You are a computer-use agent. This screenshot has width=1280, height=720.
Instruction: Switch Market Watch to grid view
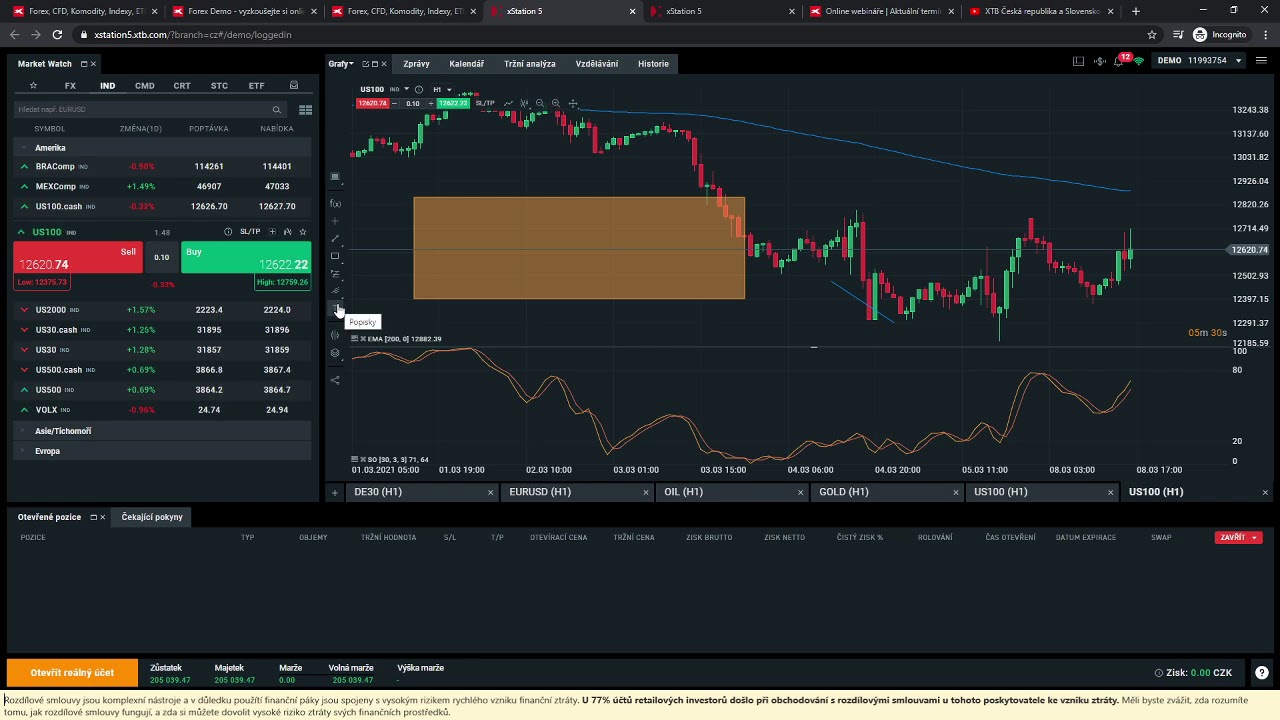pyautogui.click(x=305, y=110)
